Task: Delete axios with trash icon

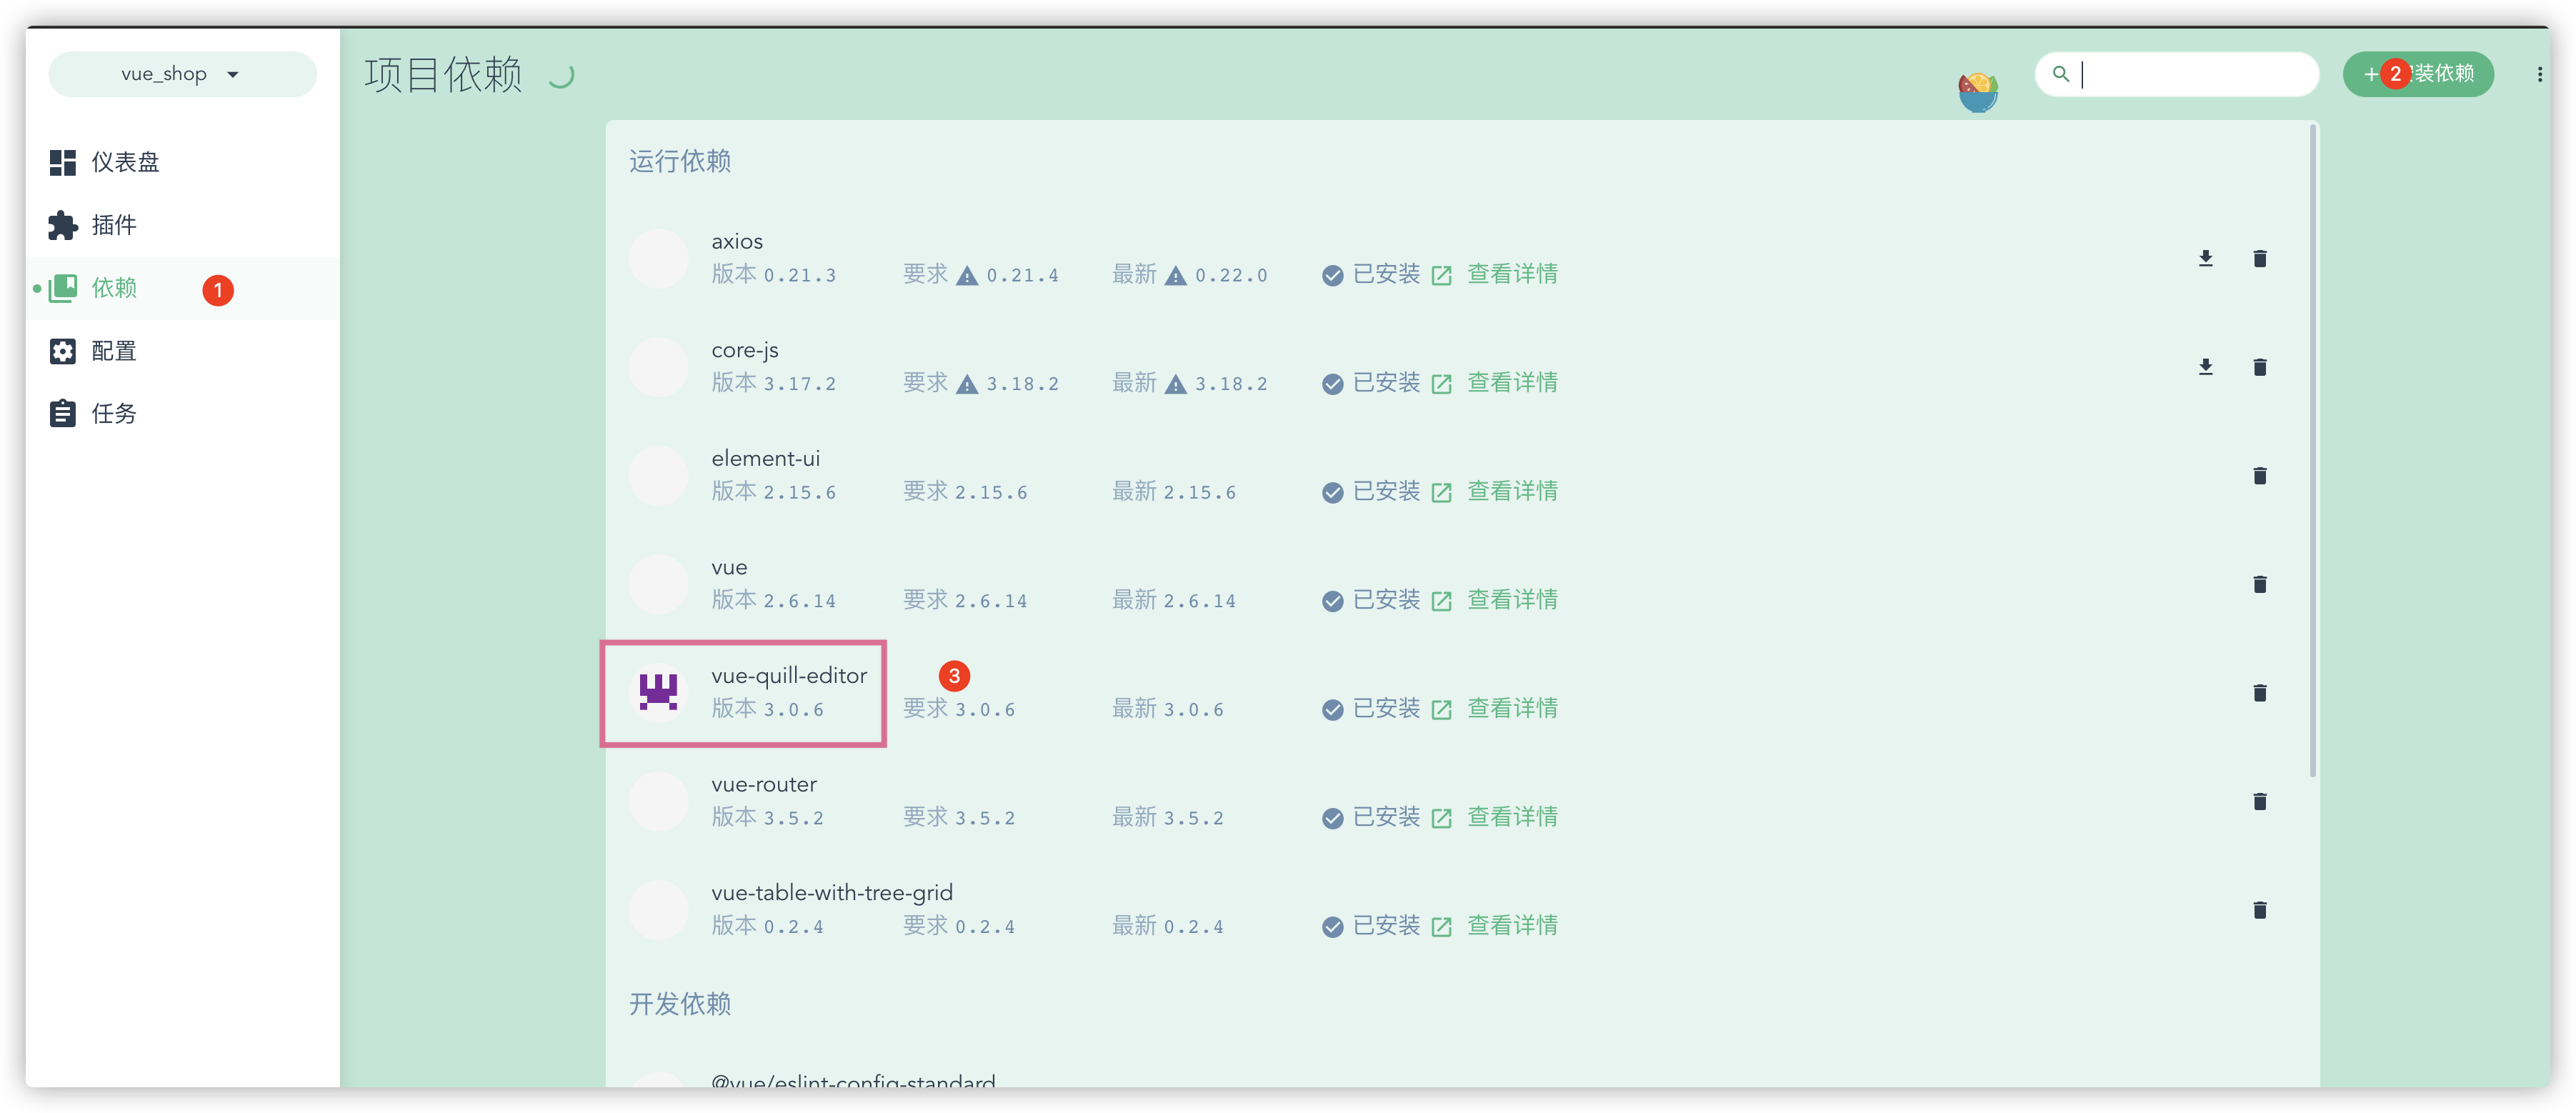Action: pos(2259,259)
